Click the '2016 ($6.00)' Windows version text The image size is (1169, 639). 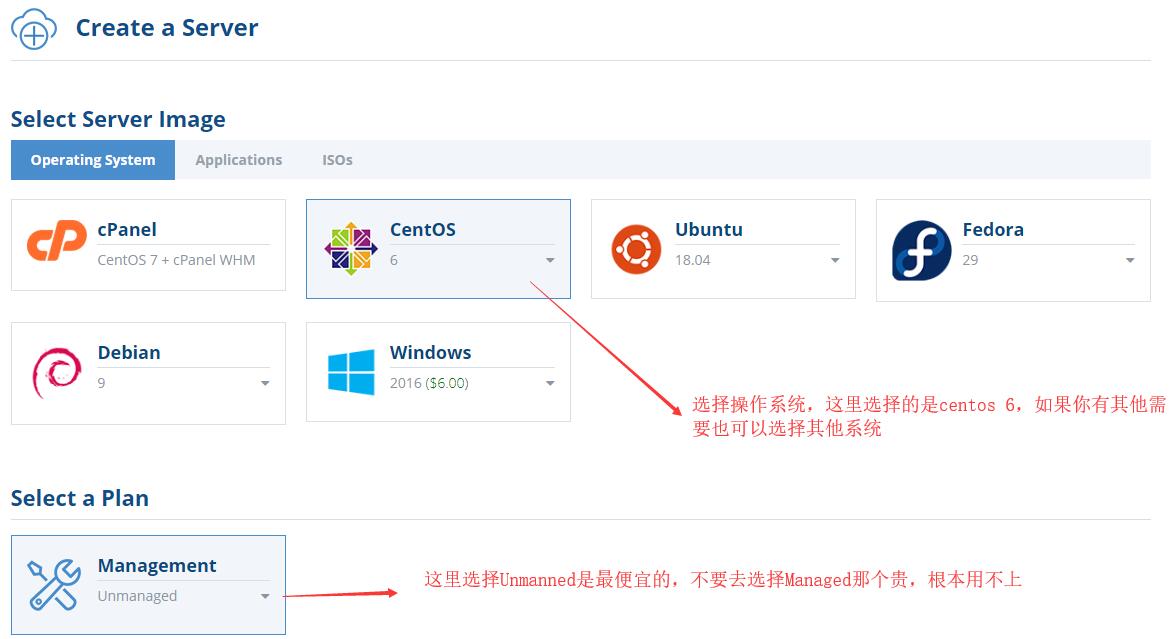point(429,383)
